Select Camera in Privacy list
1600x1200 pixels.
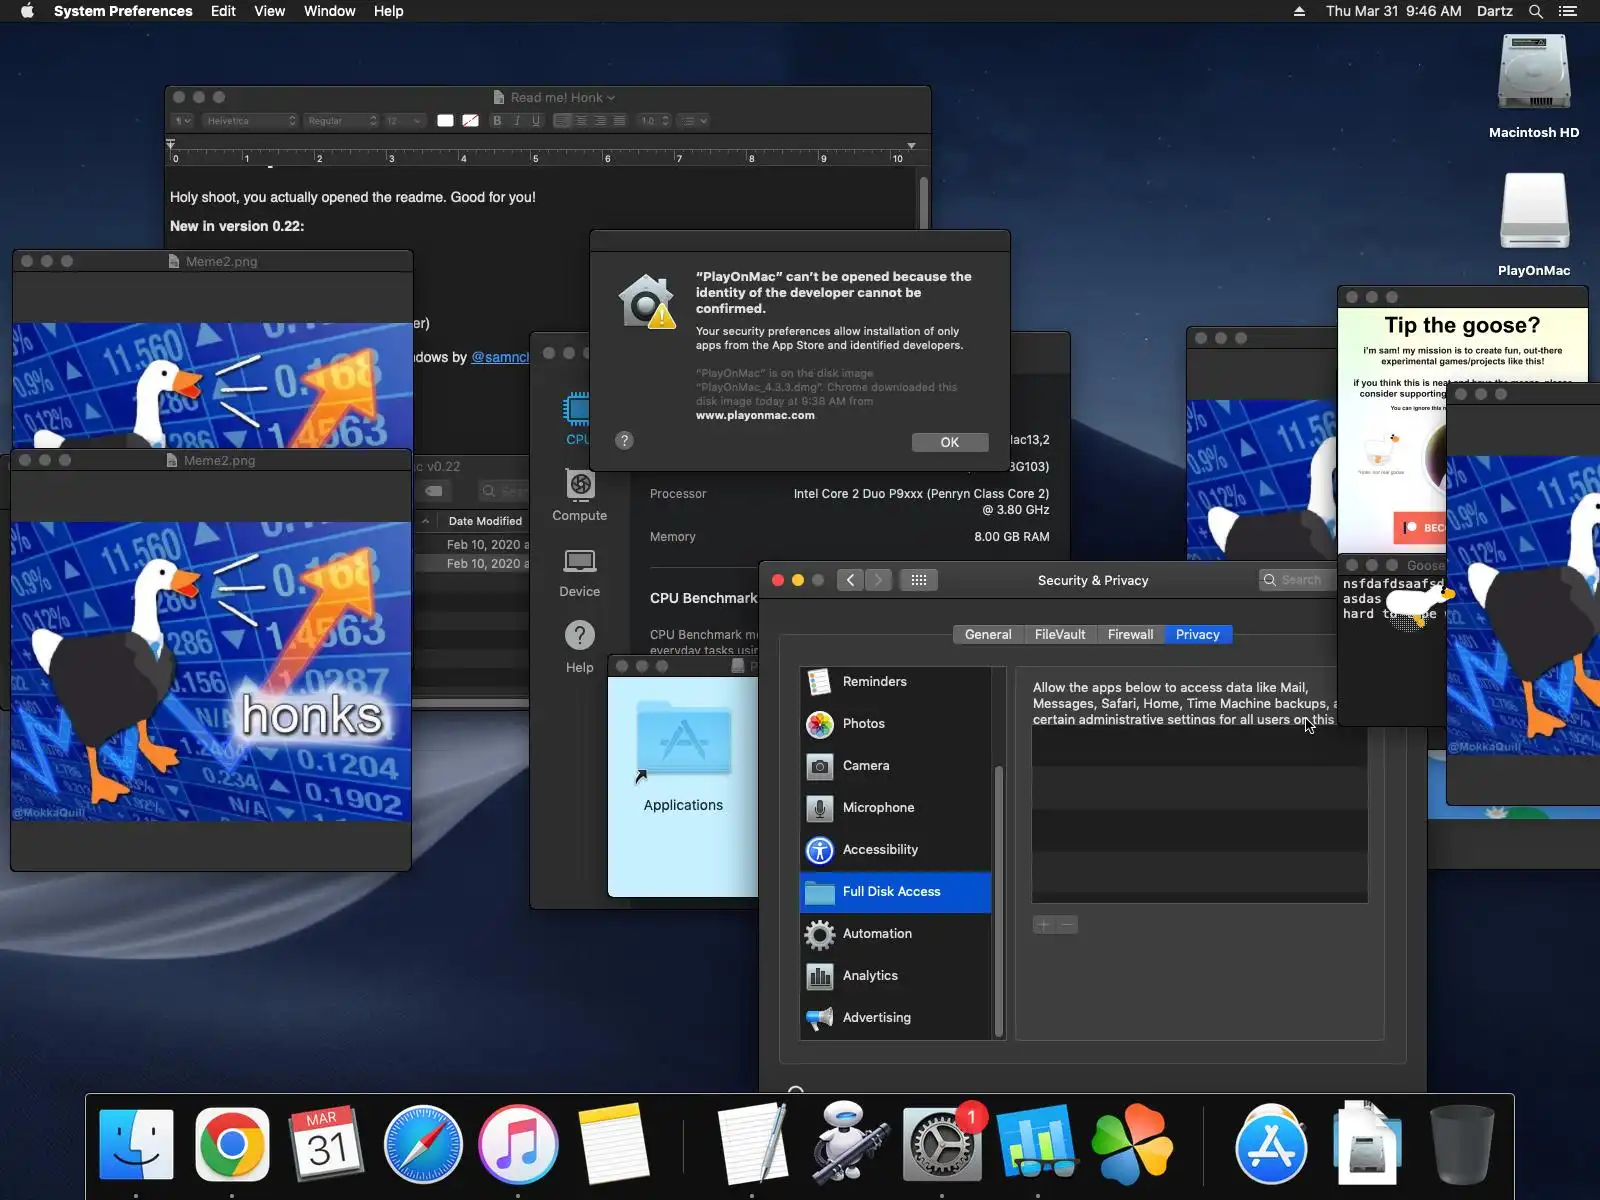(x=896, y=766)
